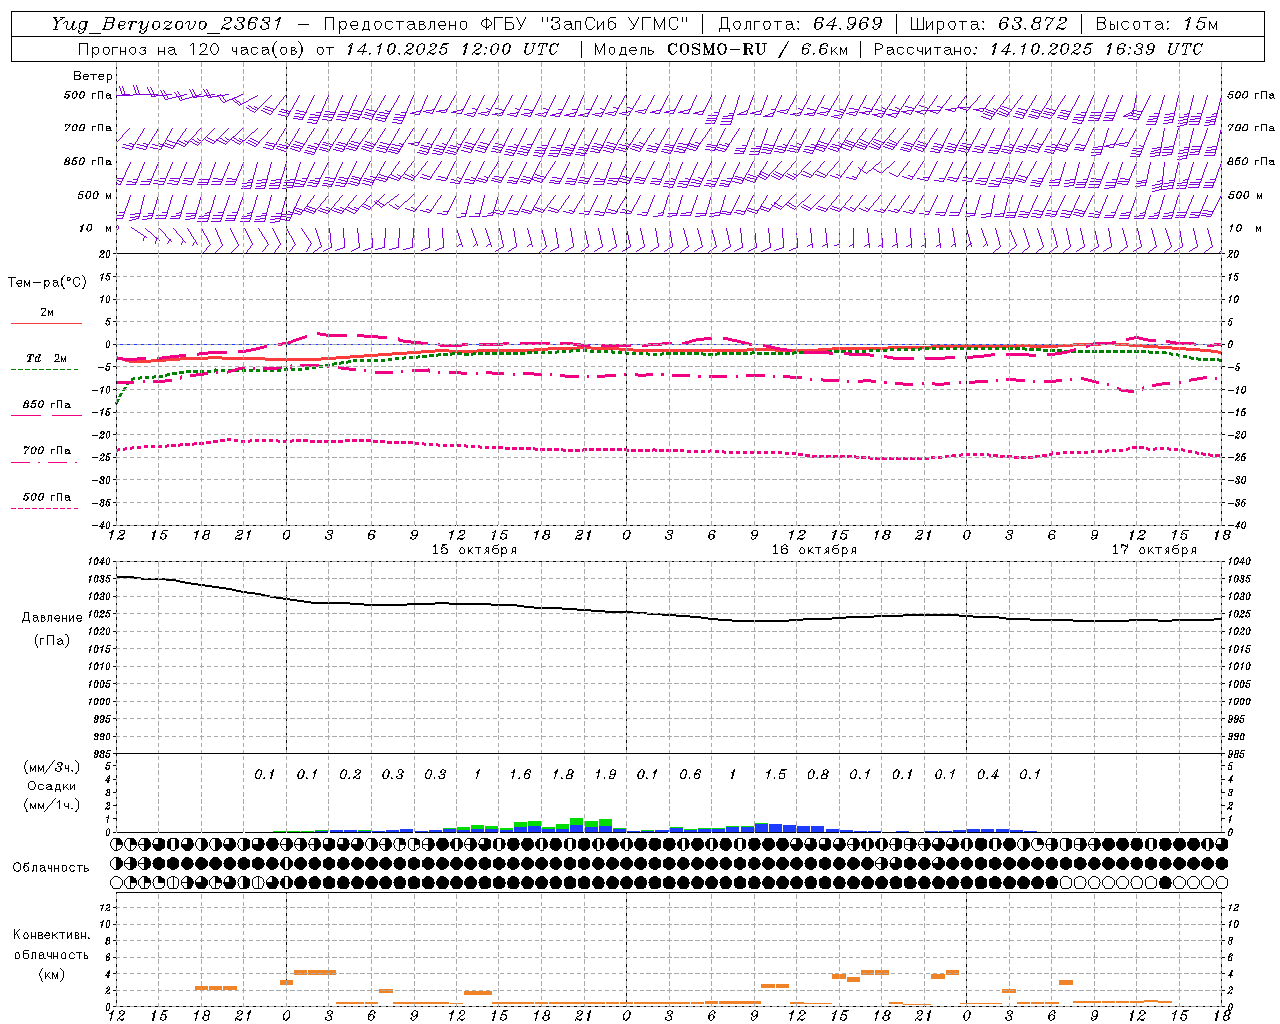
Task: Click the latitude value 63.872
Action: 1031,24
